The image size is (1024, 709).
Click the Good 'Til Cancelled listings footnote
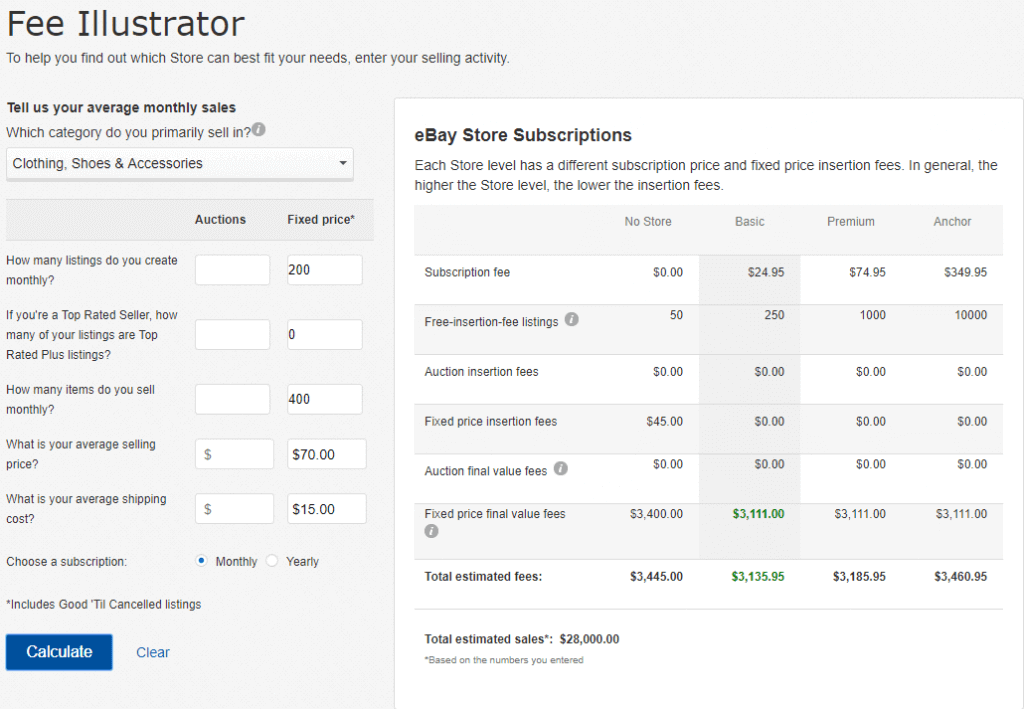pos(104,605)
